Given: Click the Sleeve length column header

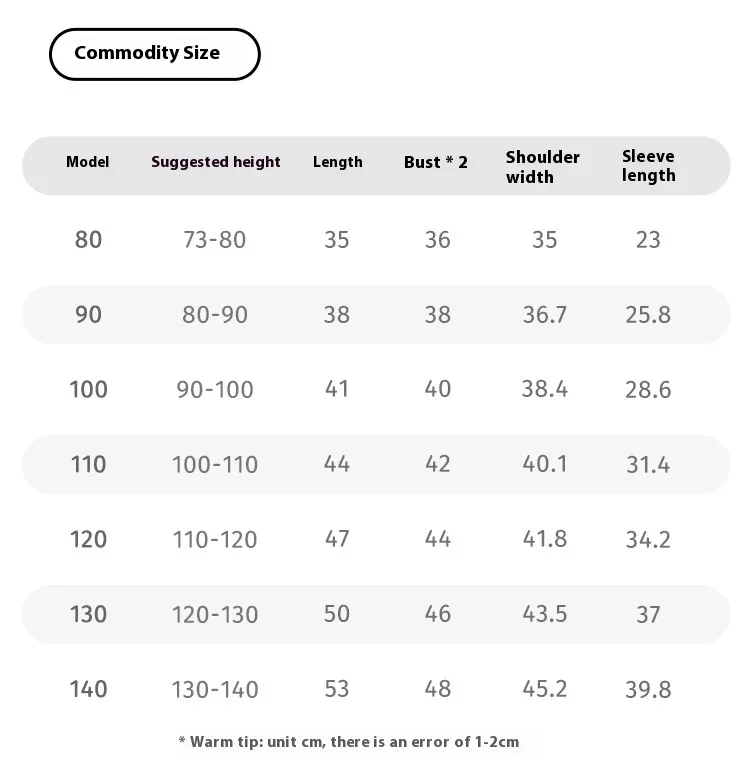Looking at the screenshot, I should [x=649, y=166].
